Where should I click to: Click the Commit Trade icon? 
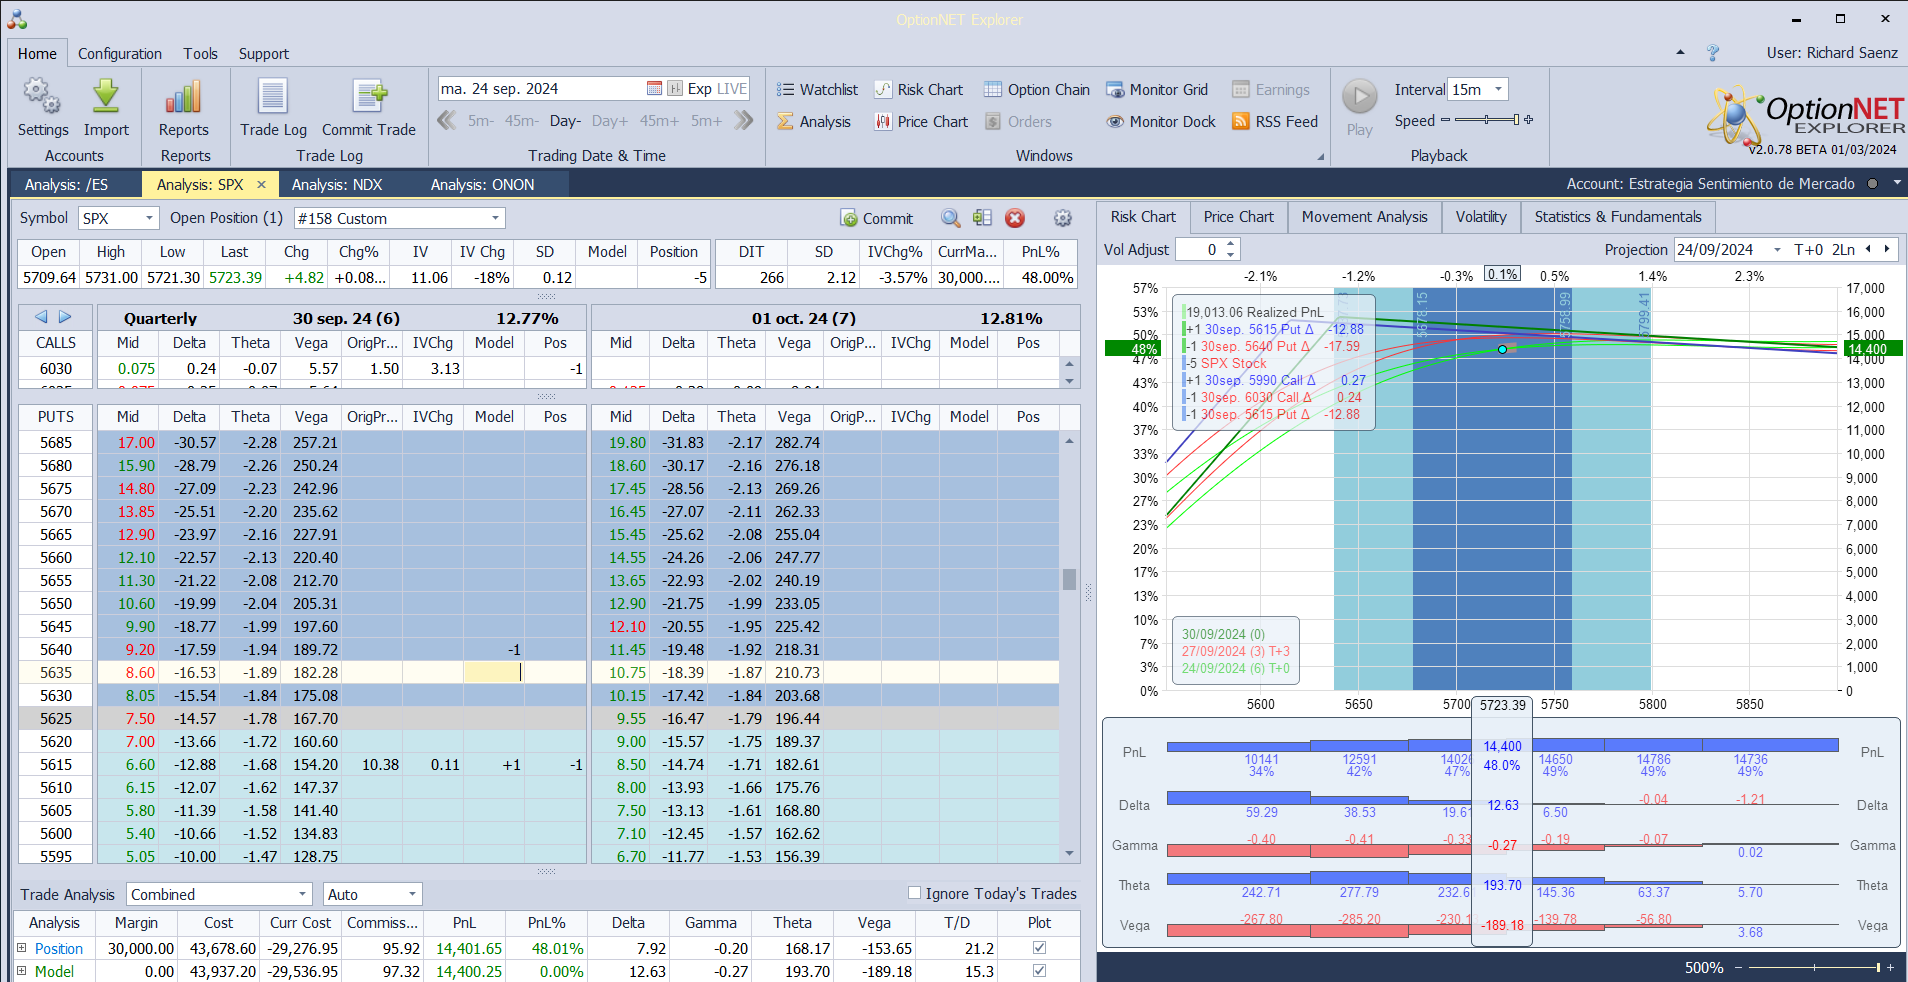click(x=369, y=98)
